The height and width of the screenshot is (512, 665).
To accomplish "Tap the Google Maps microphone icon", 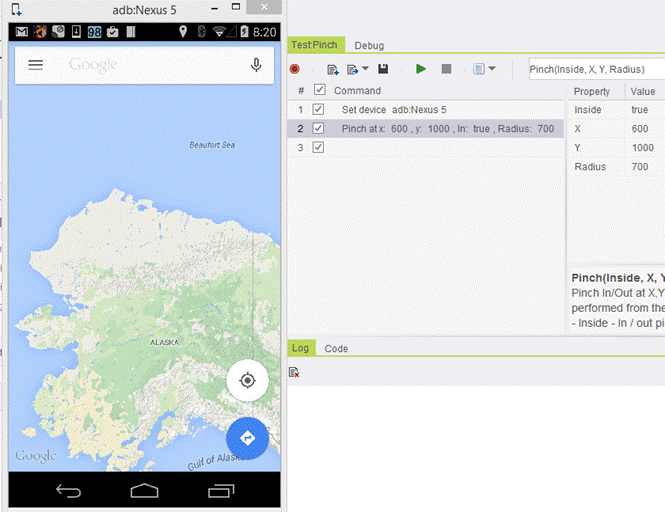I will tap(256, 65).
